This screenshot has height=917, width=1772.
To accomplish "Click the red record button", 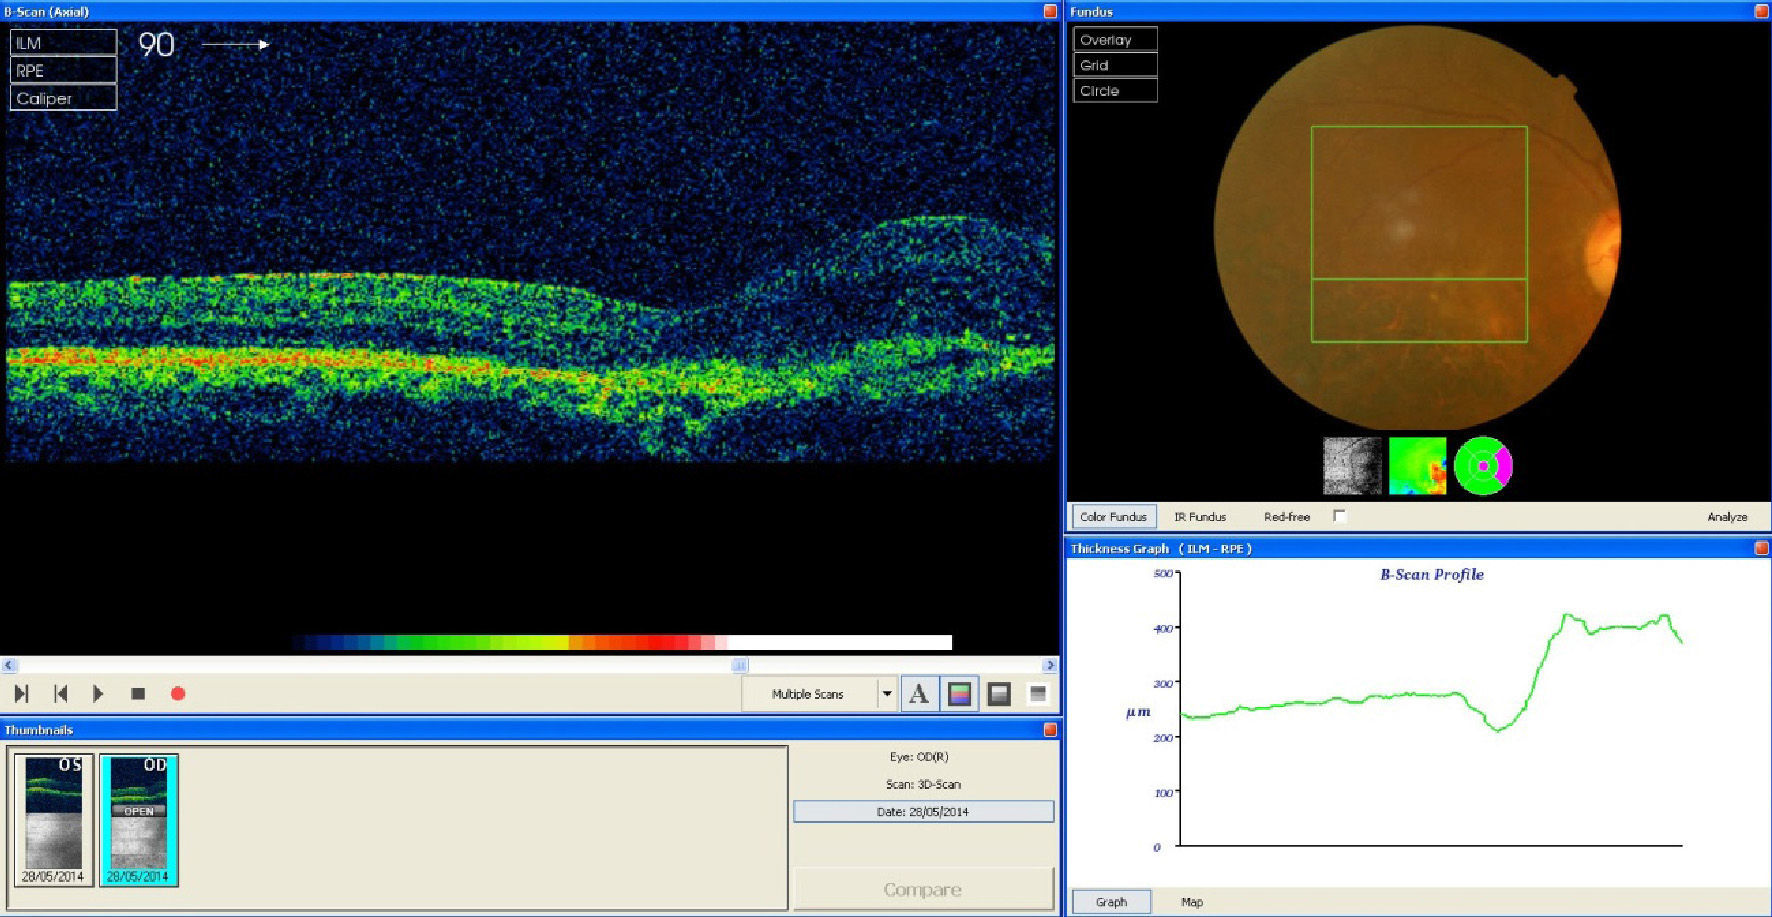I will tap(178, 694).
